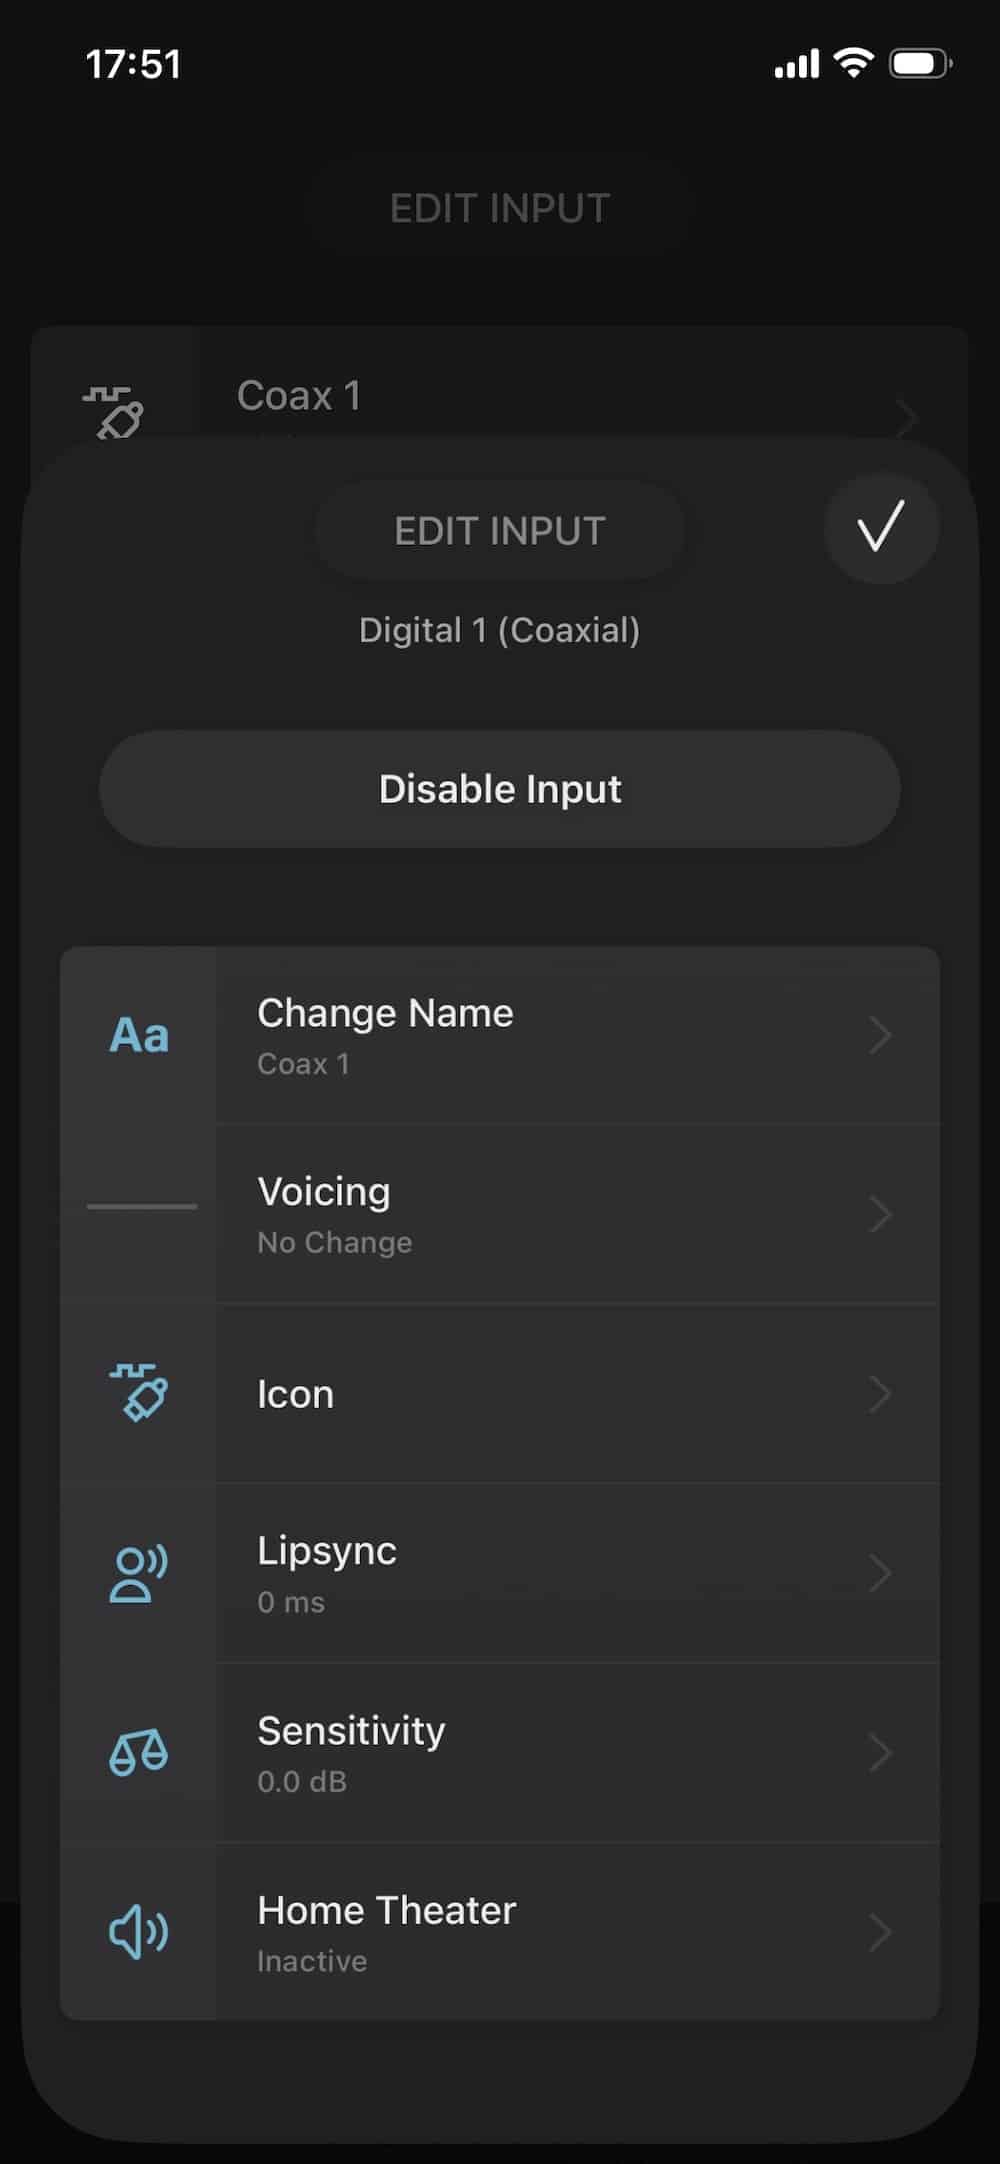Tap the Wi-Fi status bar icon
1000x2164 pixels.
click(853, 64)
